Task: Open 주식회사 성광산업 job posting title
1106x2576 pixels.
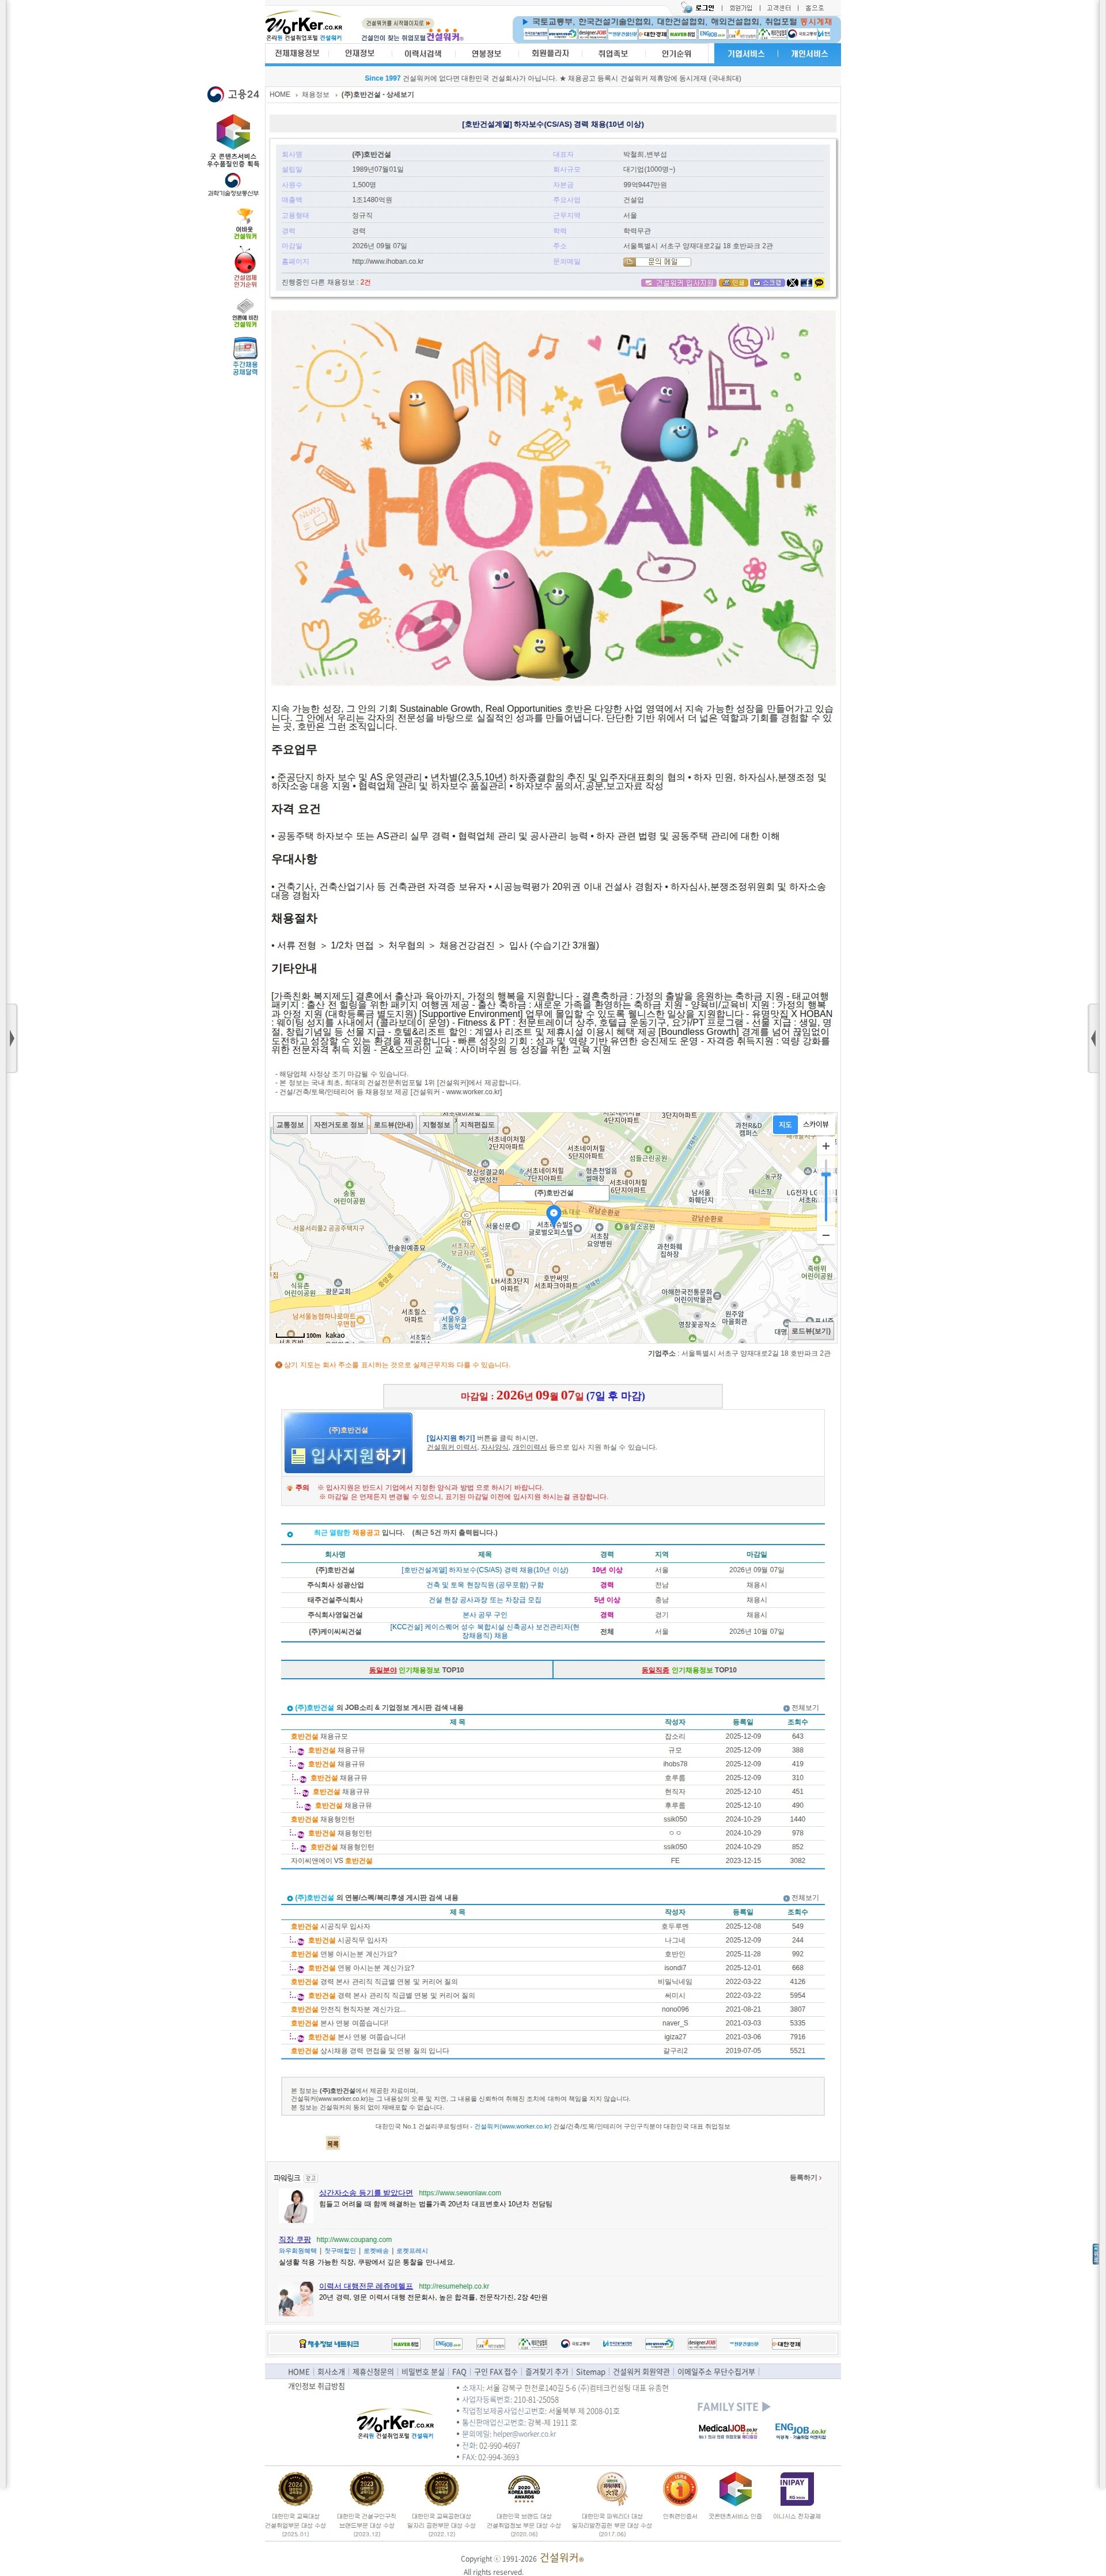Action: 485,1585
